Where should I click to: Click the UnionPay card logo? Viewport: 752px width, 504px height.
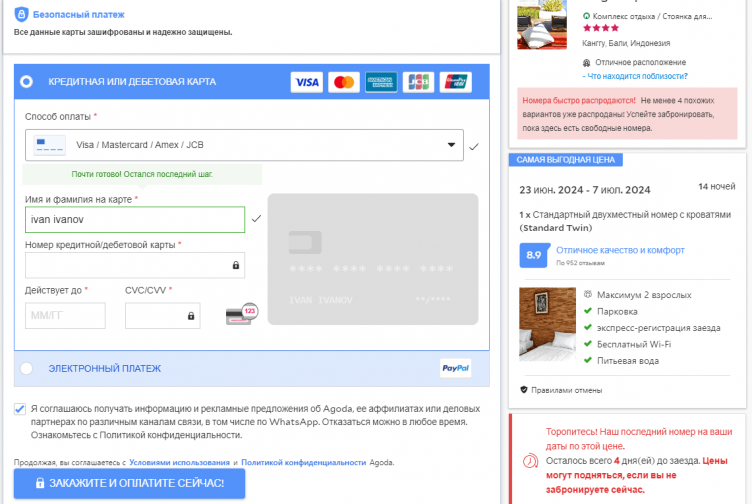(x=456, y=82)
